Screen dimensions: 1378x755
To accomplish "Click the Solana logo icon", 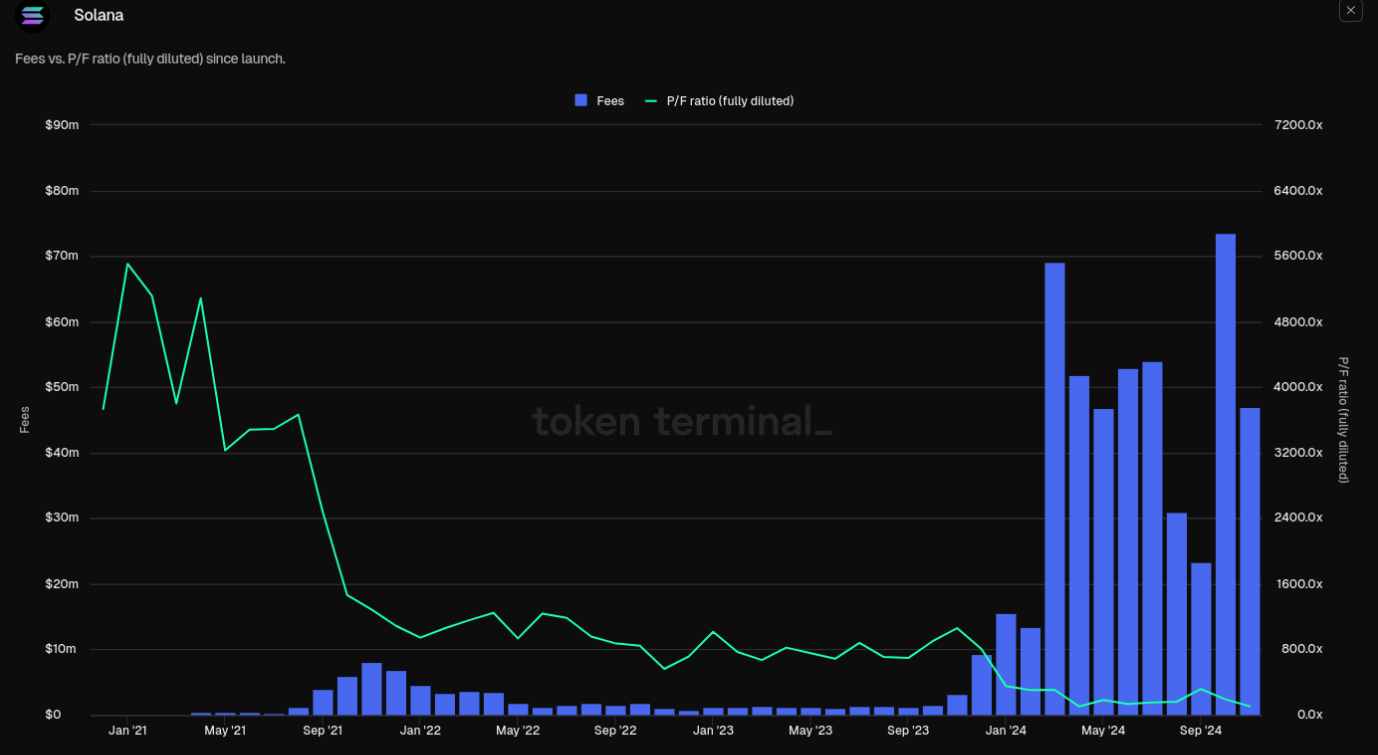I will coord(32,17).
